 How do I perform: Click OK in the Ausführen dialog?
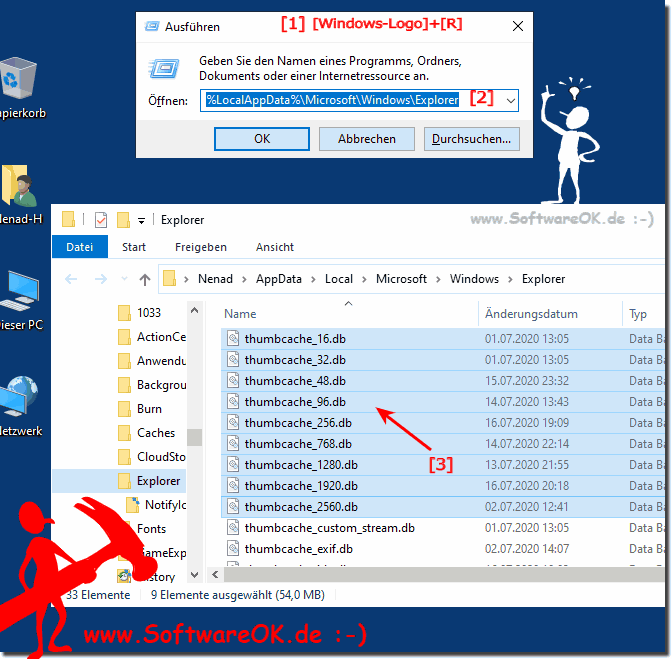click(262, 139)
